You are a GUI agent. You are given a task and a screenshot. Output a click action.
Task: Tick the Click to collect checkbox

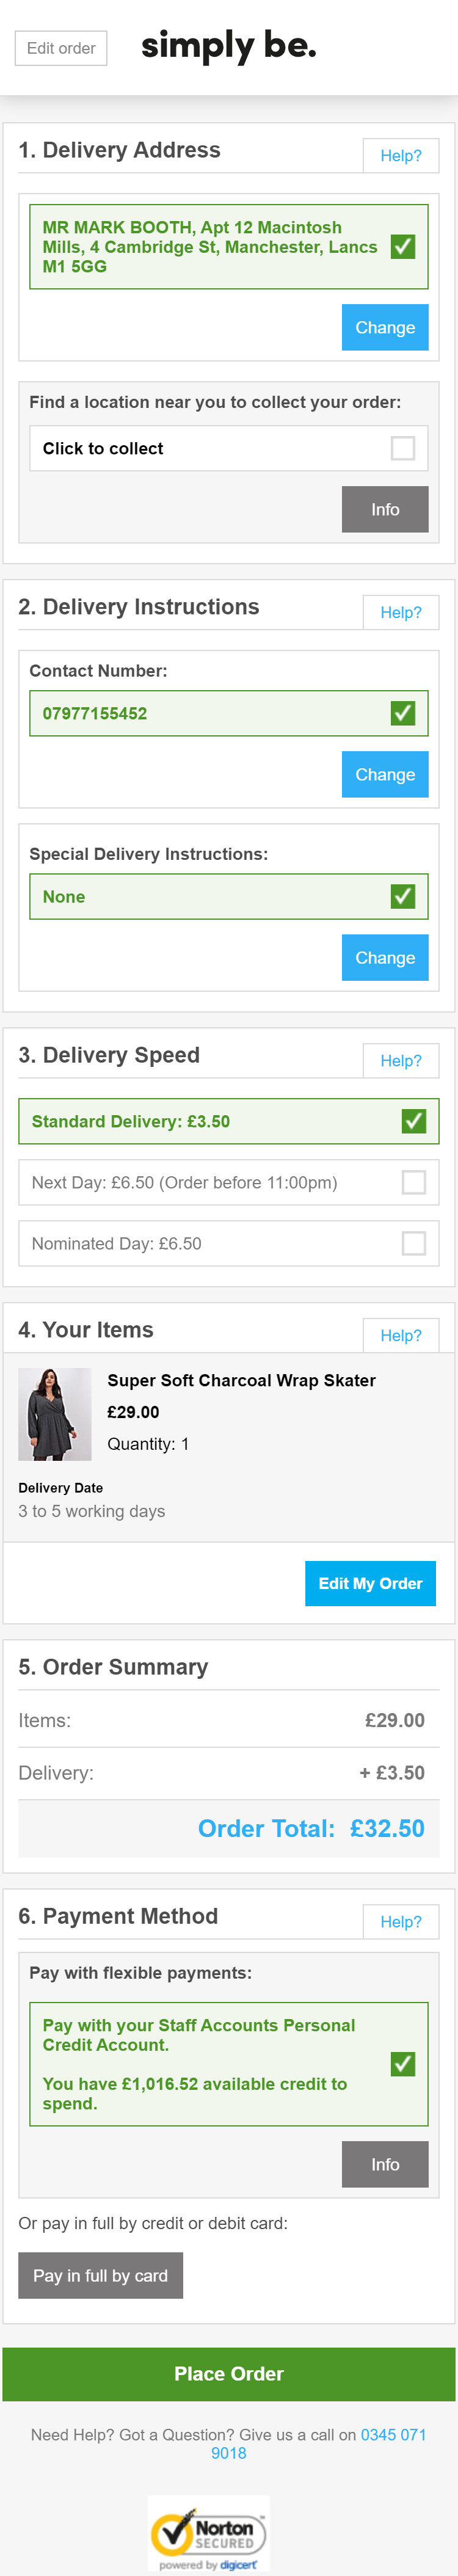(402, 448)
